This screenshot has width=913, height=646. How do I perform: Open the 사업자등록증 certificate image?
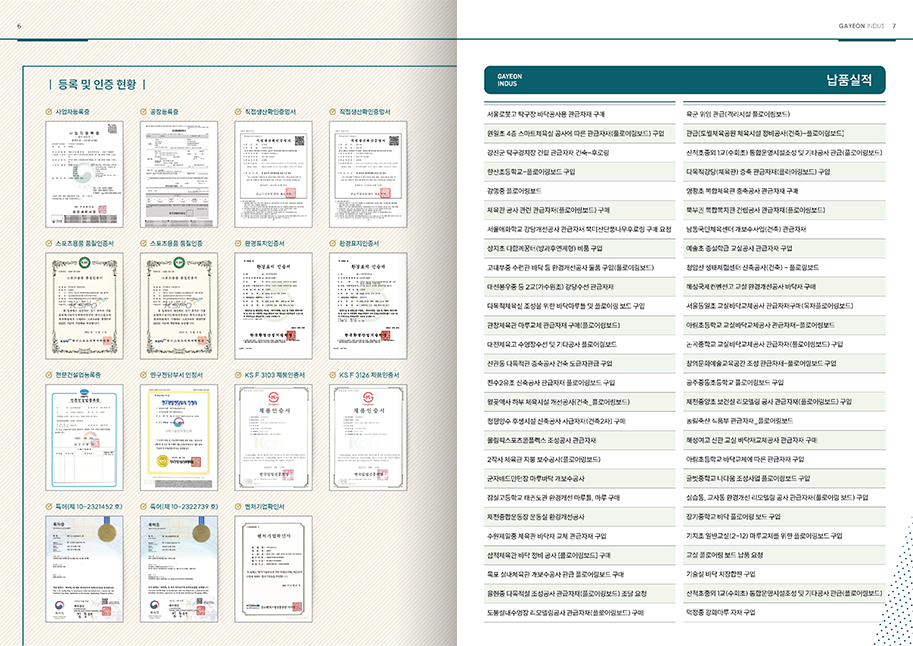point(85,173)
